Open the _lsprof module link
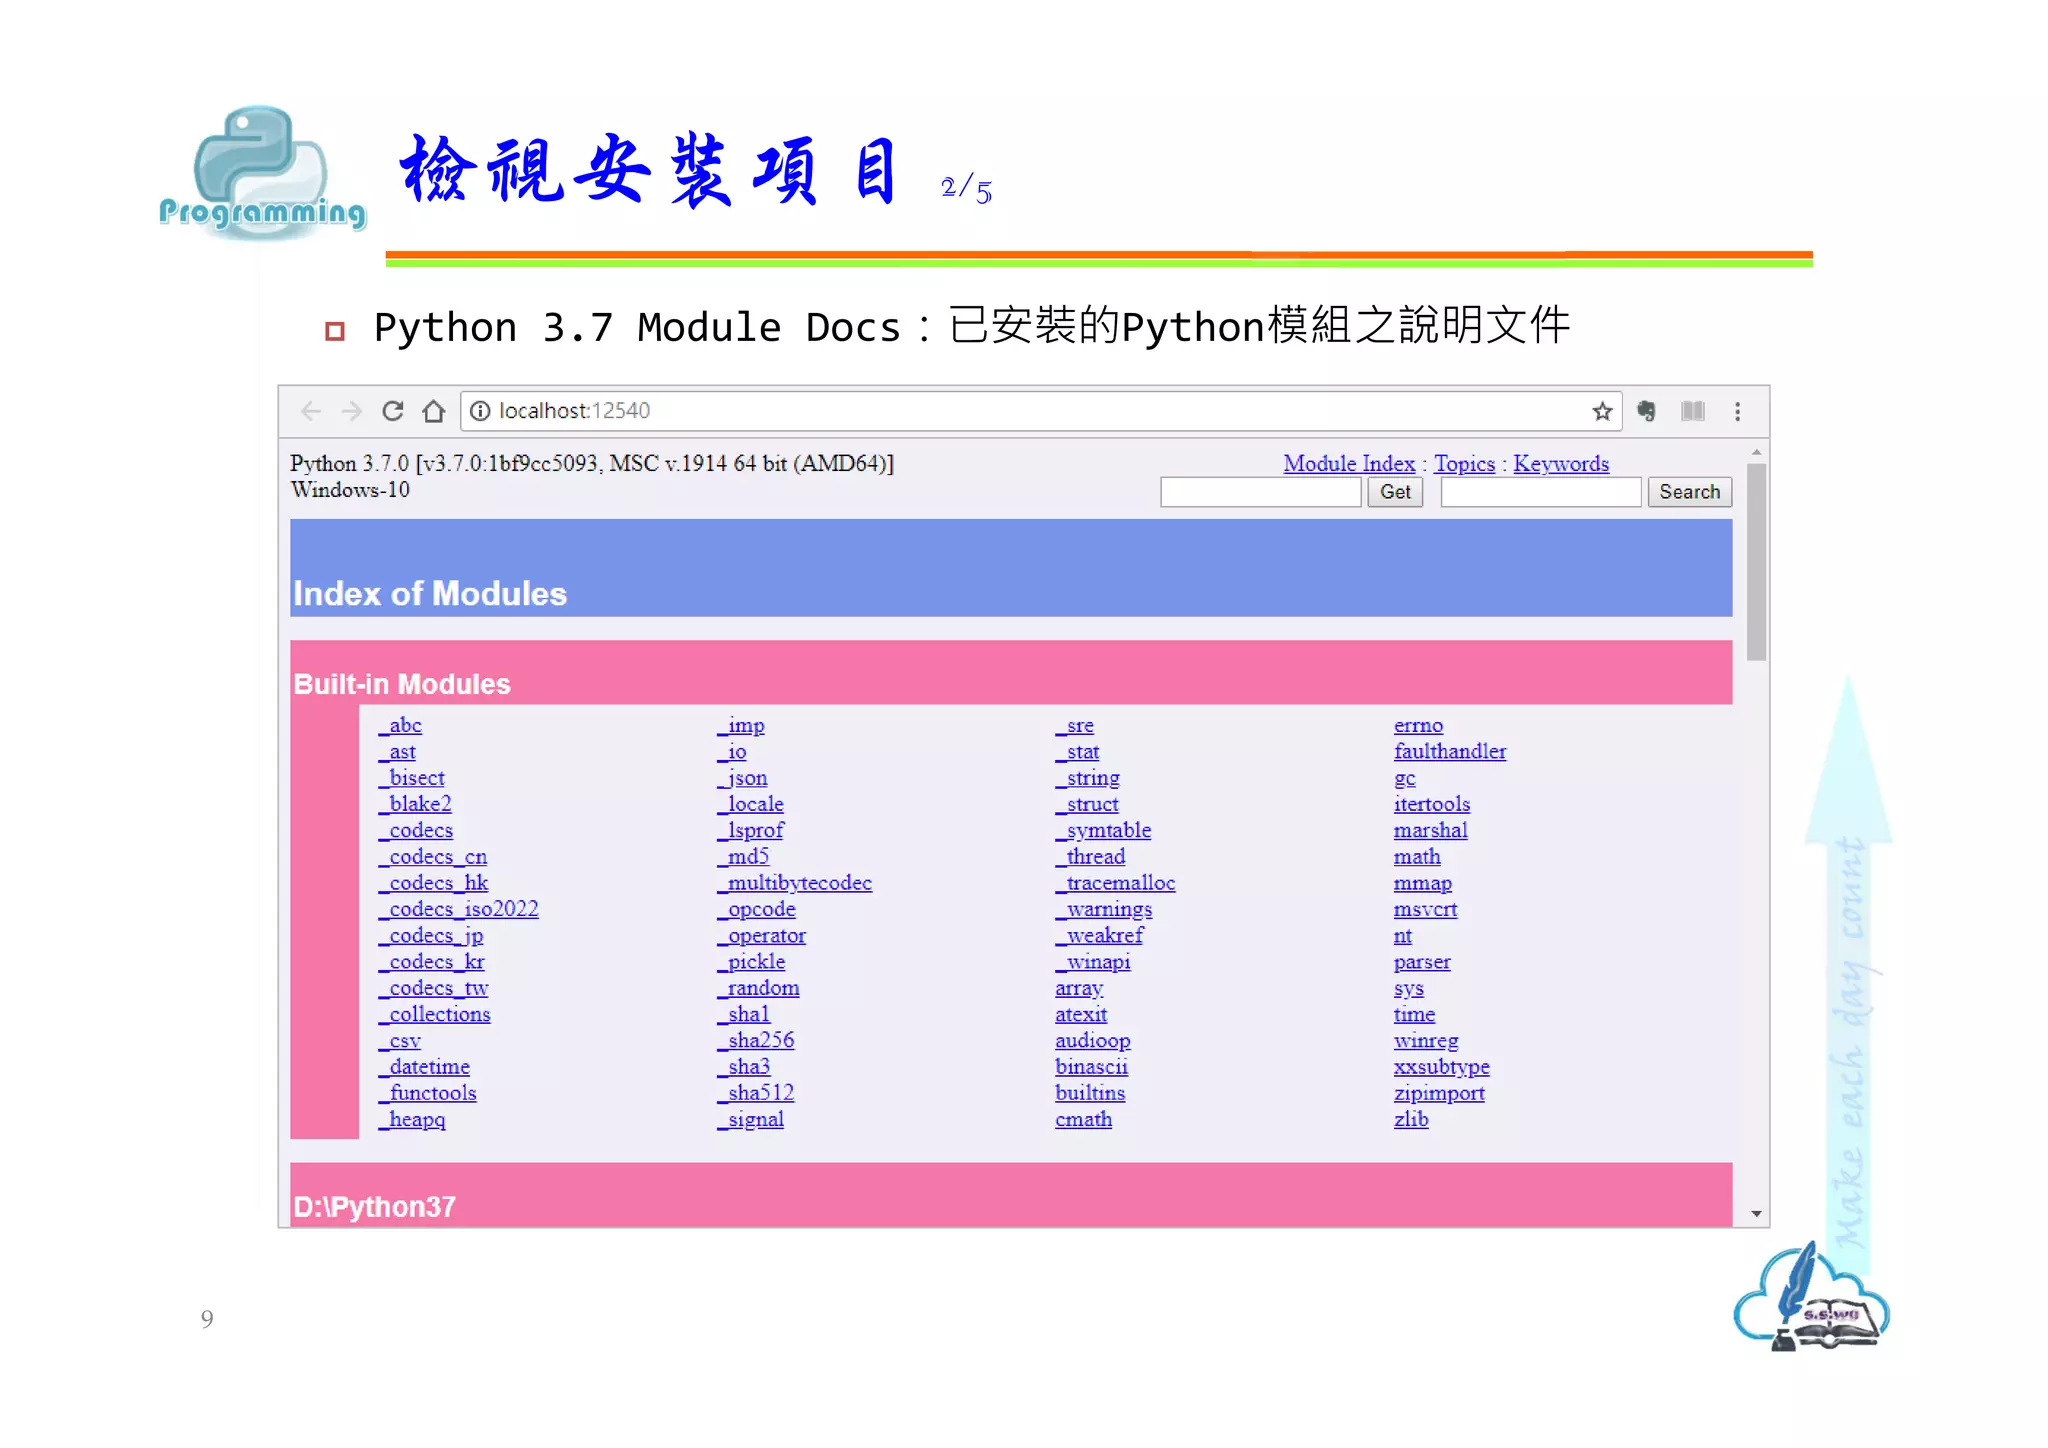Image resolution: width=2048 pixels, height=1448 pixels. pyautogui.click(x=751, y=831)
